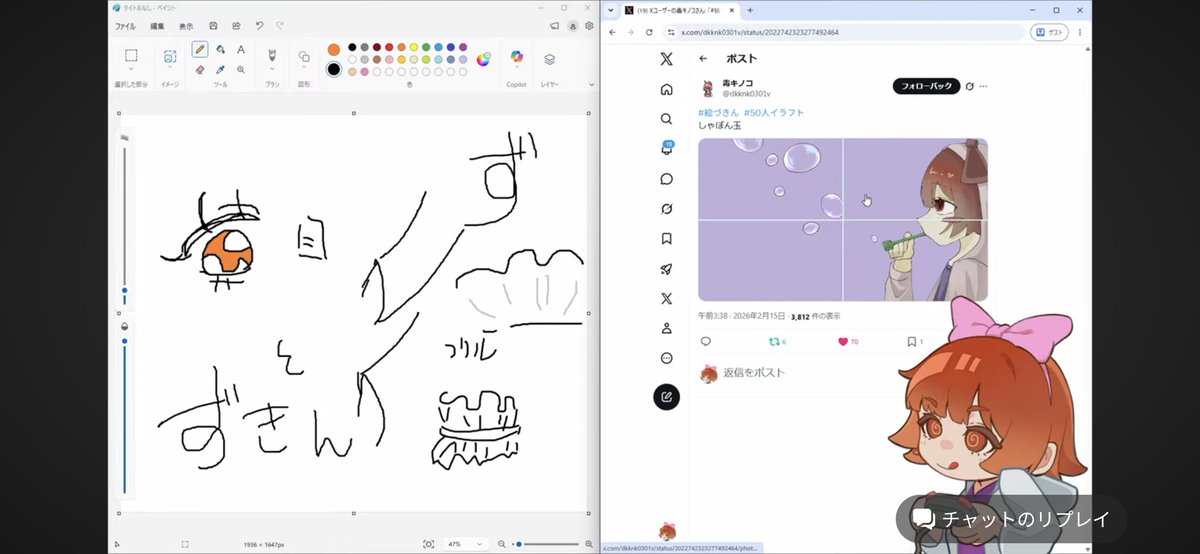Select the Magnifier tool
The image size is (1200, 554).
pyautogui.click(x=241, y=70)
